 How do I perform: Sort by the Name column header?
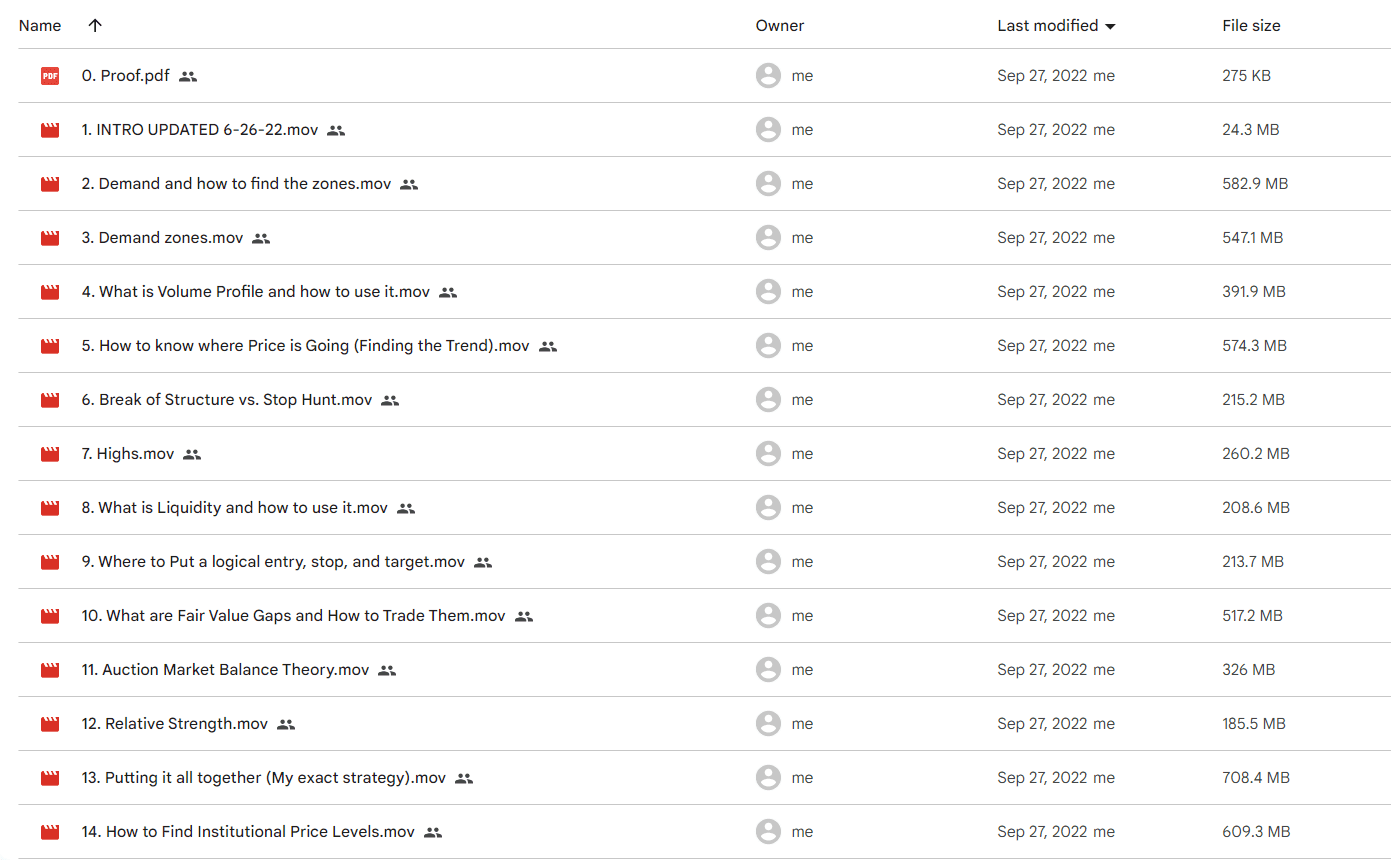pyautogui.click(x=40, y=26)
